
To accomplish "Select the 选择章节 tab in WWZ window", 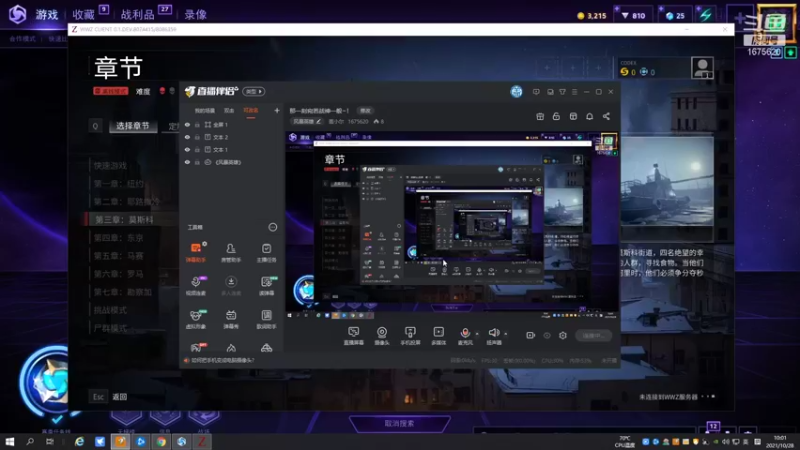I will coord(132,126).
